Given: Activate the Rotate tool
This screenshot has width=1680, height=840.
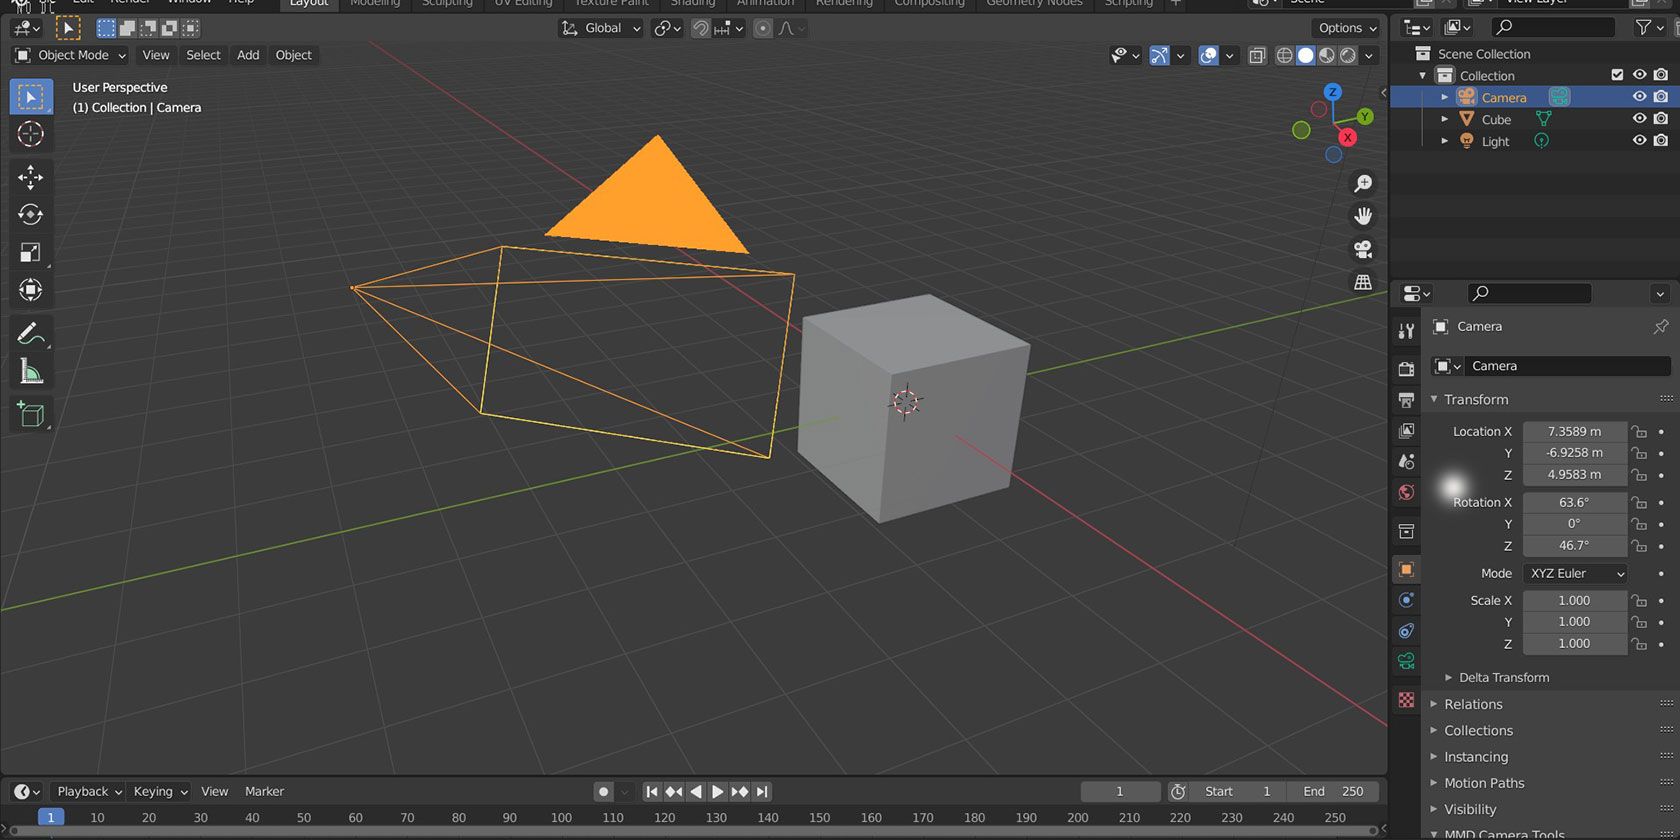Looking at the screenshot, I should [30, 215].
